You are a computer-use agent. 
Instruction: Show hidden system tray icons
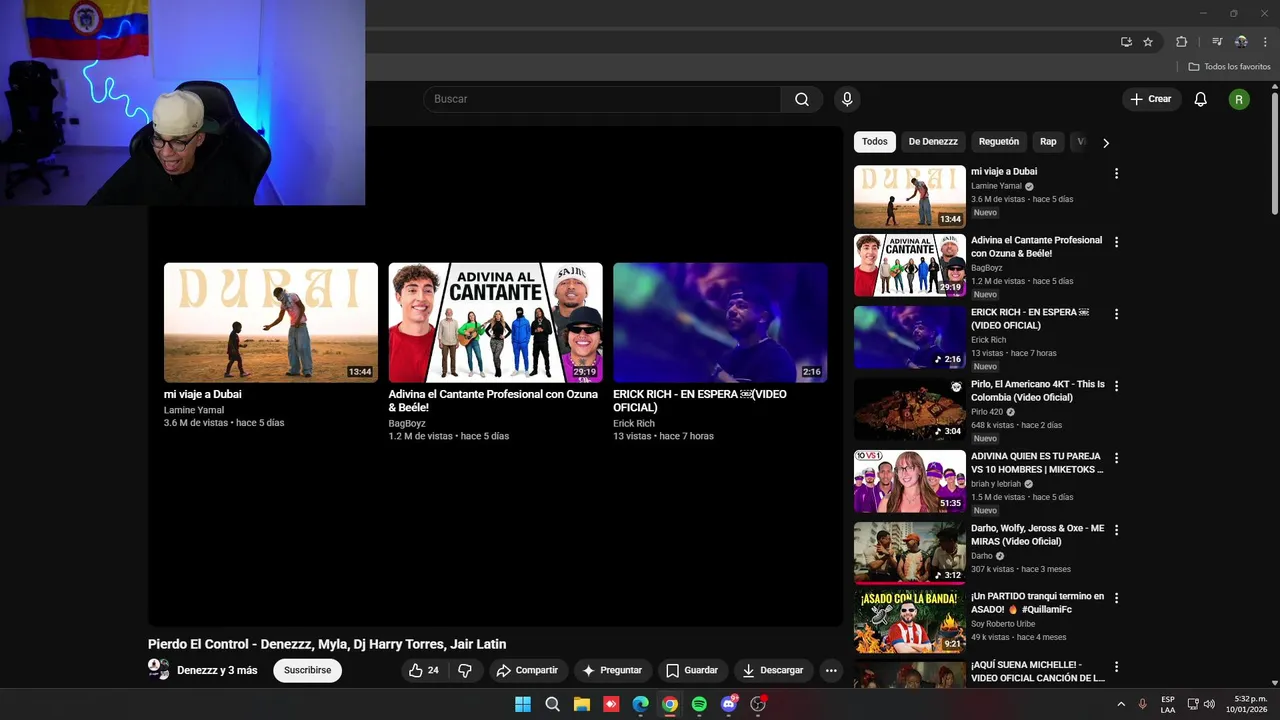coord(1120,704)
